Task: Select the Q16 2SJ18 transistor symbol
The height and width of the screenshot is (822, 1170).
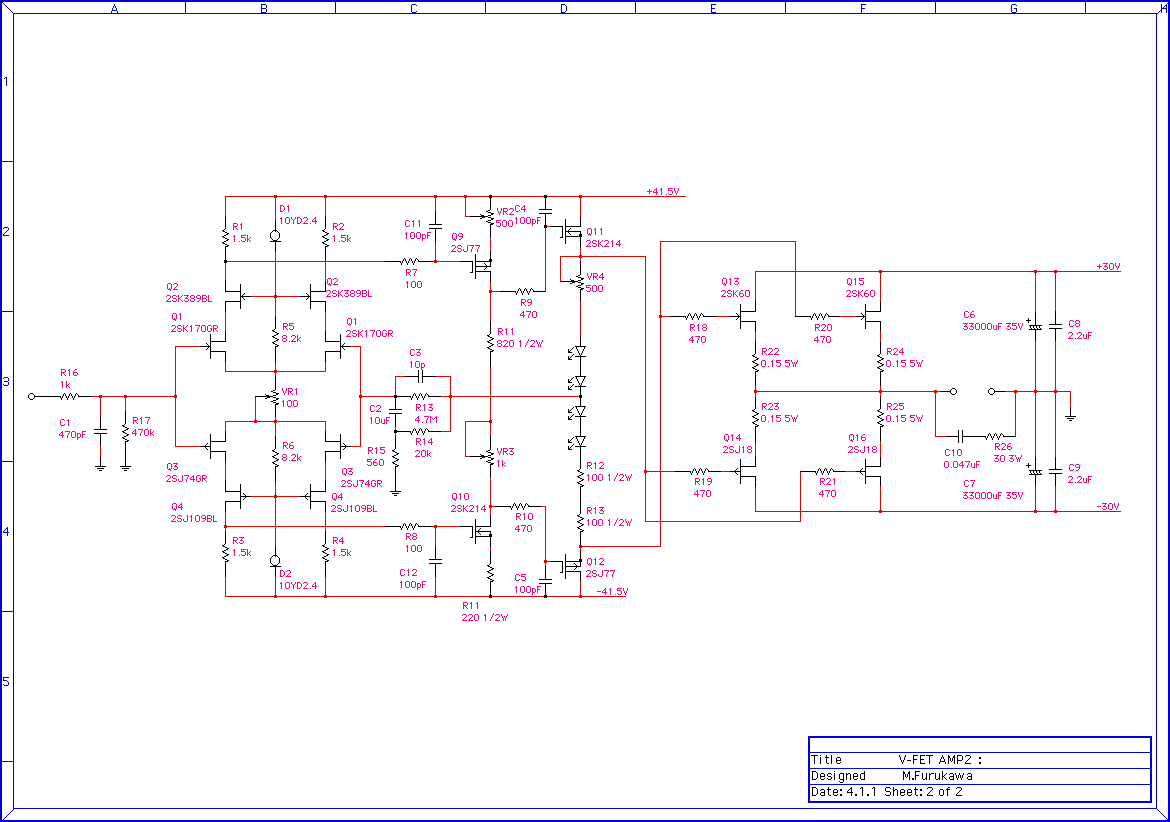Action: [872, 470]
